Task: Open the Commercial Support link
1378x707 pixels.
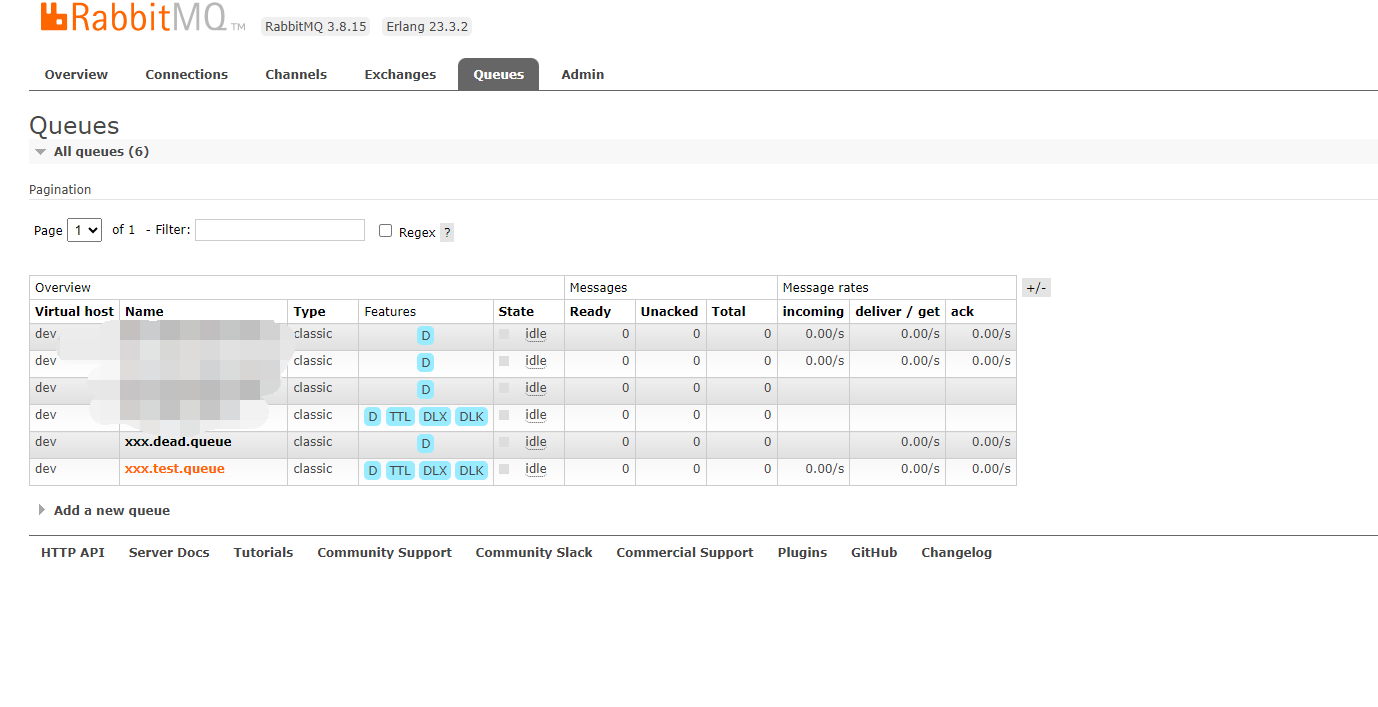Action: pyautogui.click(x=685, y=552)
